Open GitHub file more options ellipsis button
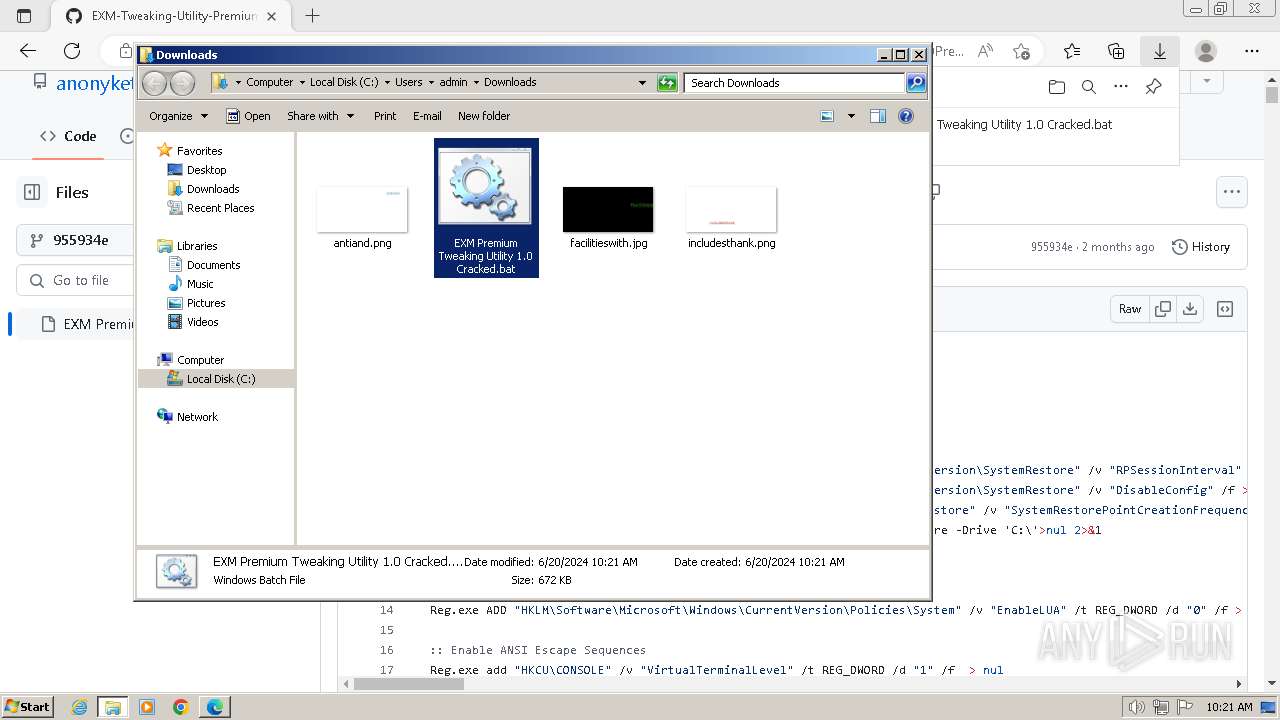Screen dimensions: 1280x720 coord(1232,192)
